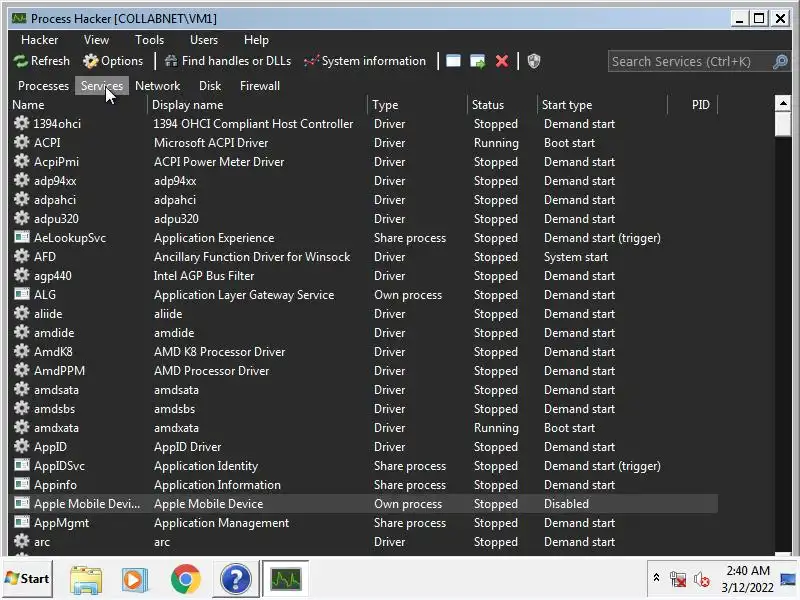Open the Windows Start button
800x600 pixels.
27,579
